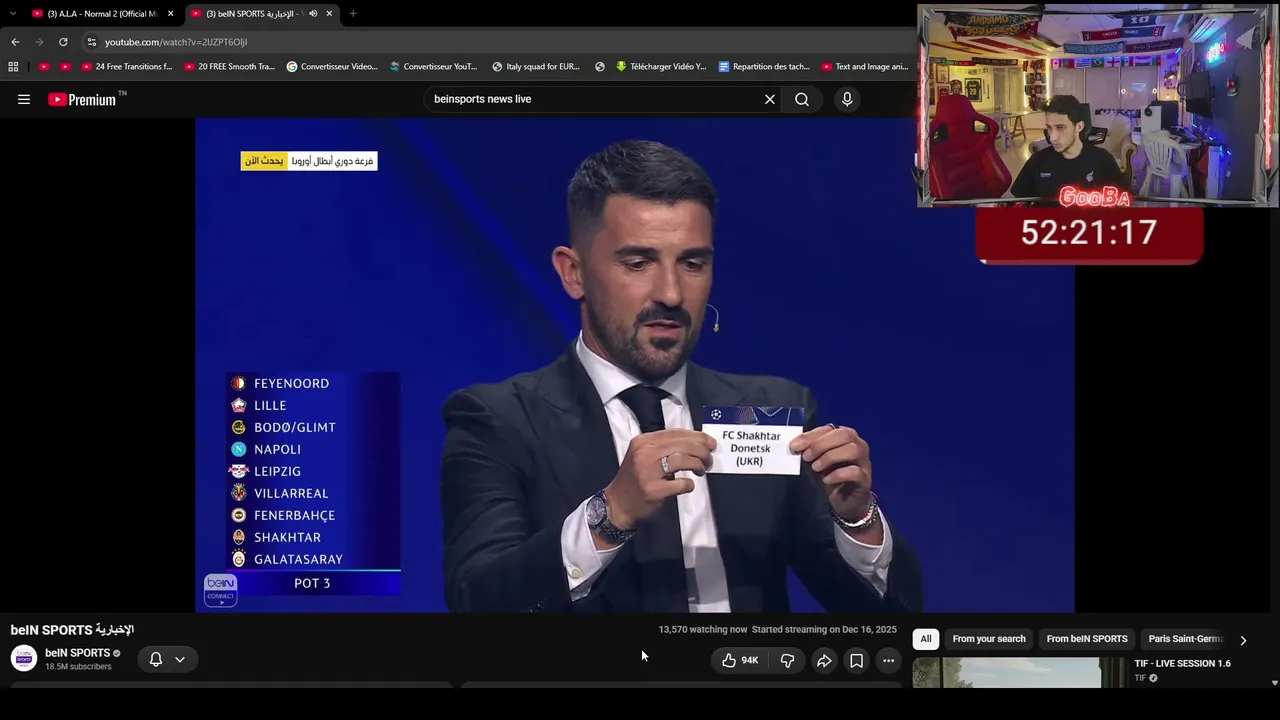Dislike the video with thumbs-down button

[788, 660]
